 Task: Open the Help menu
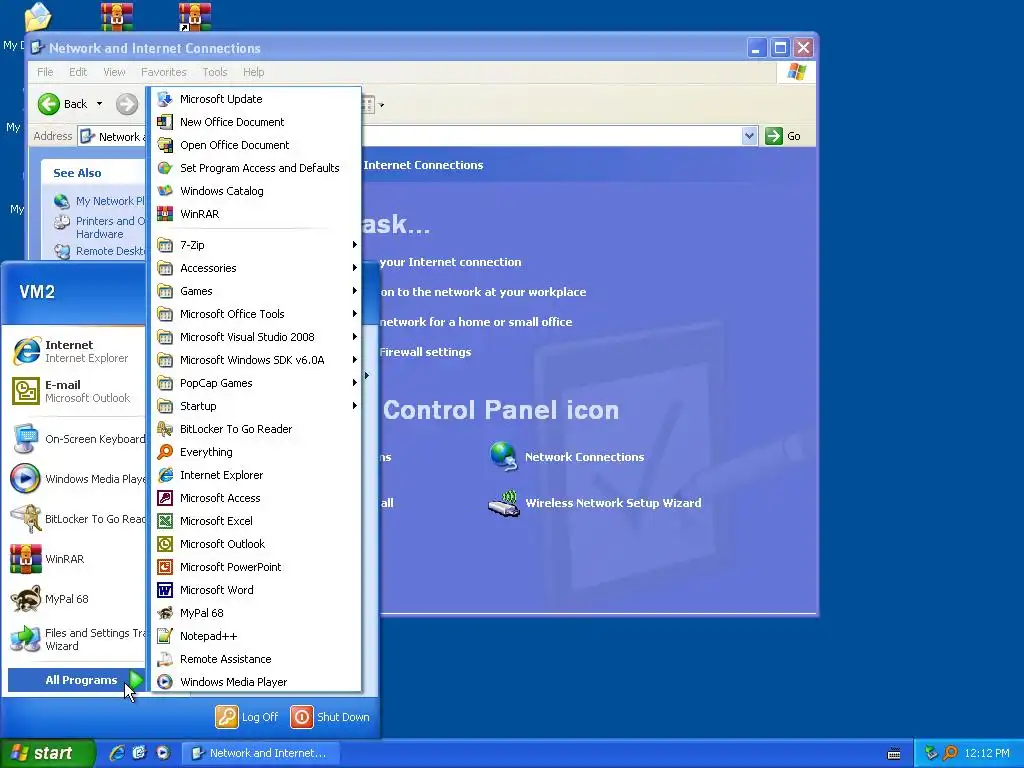pyautogui.click(x=253, y=72)
